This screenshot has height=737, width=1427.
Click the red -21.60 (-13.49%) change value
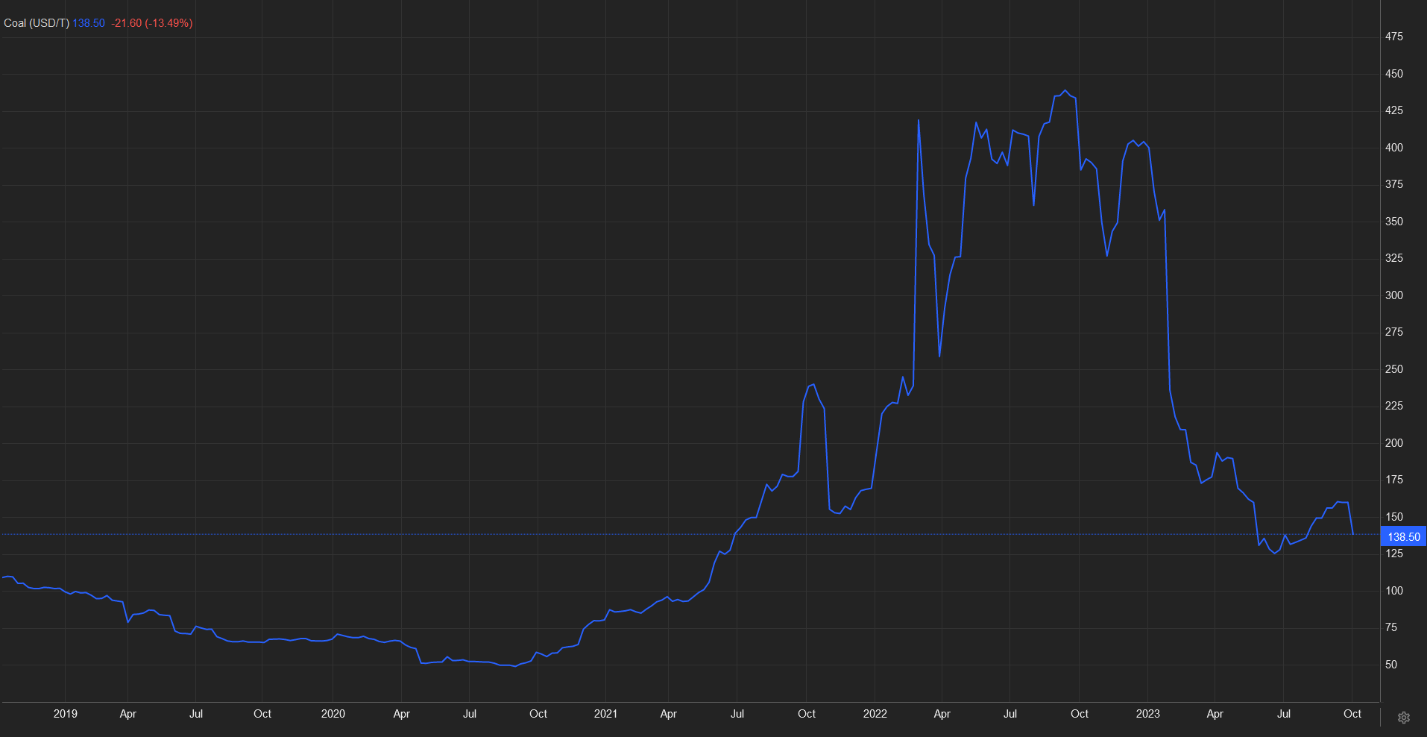(151, 23)
